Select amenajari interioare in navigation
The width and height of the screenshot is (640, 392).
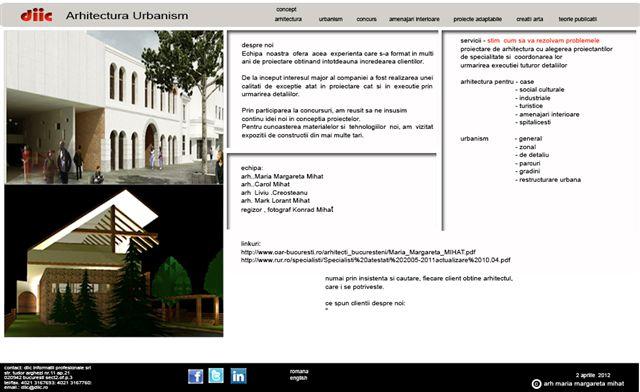414,19
